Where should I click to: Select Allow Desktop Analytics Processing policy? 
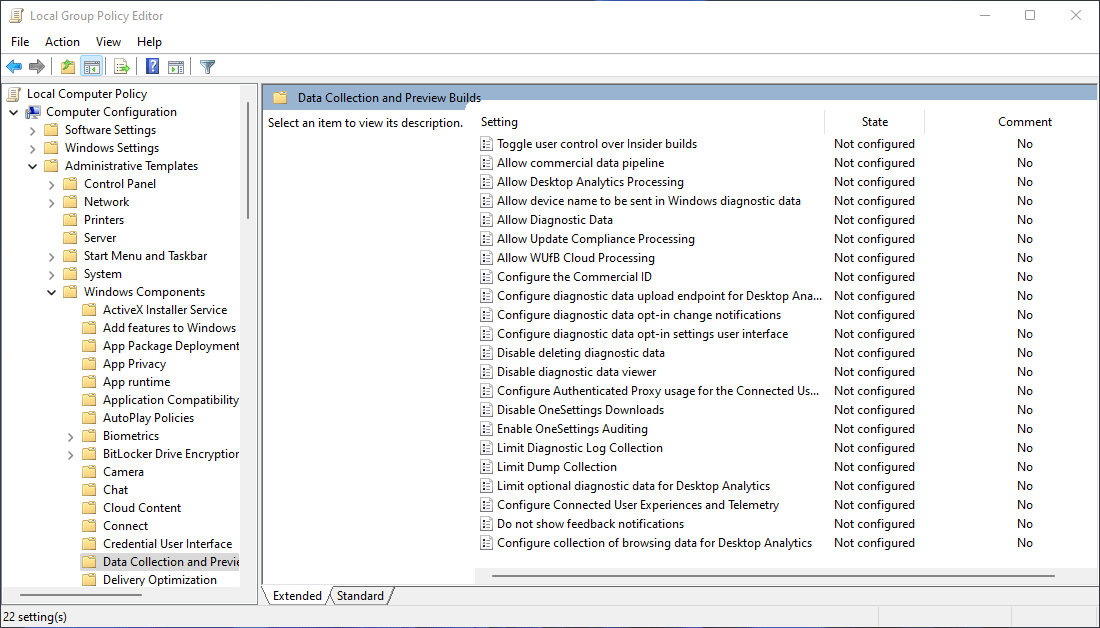click(590, 182)
